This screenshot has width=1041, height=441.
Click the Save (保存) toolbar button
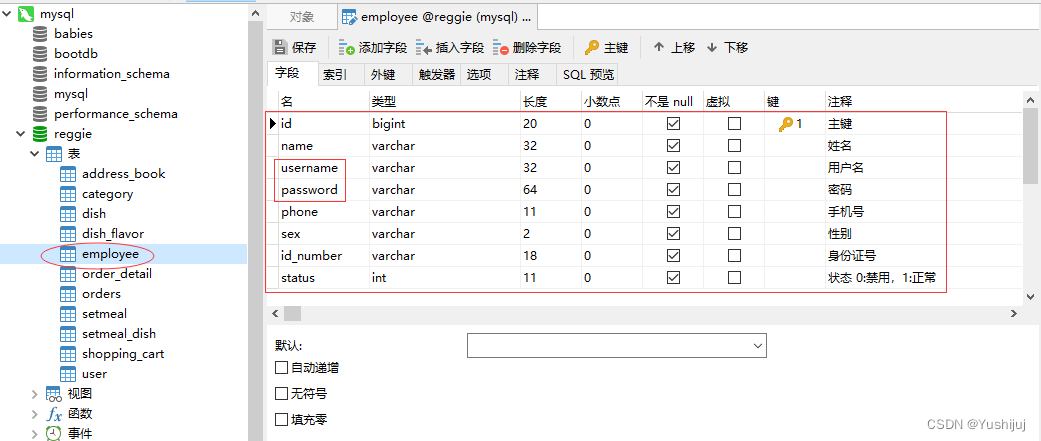tap(295, 48)
